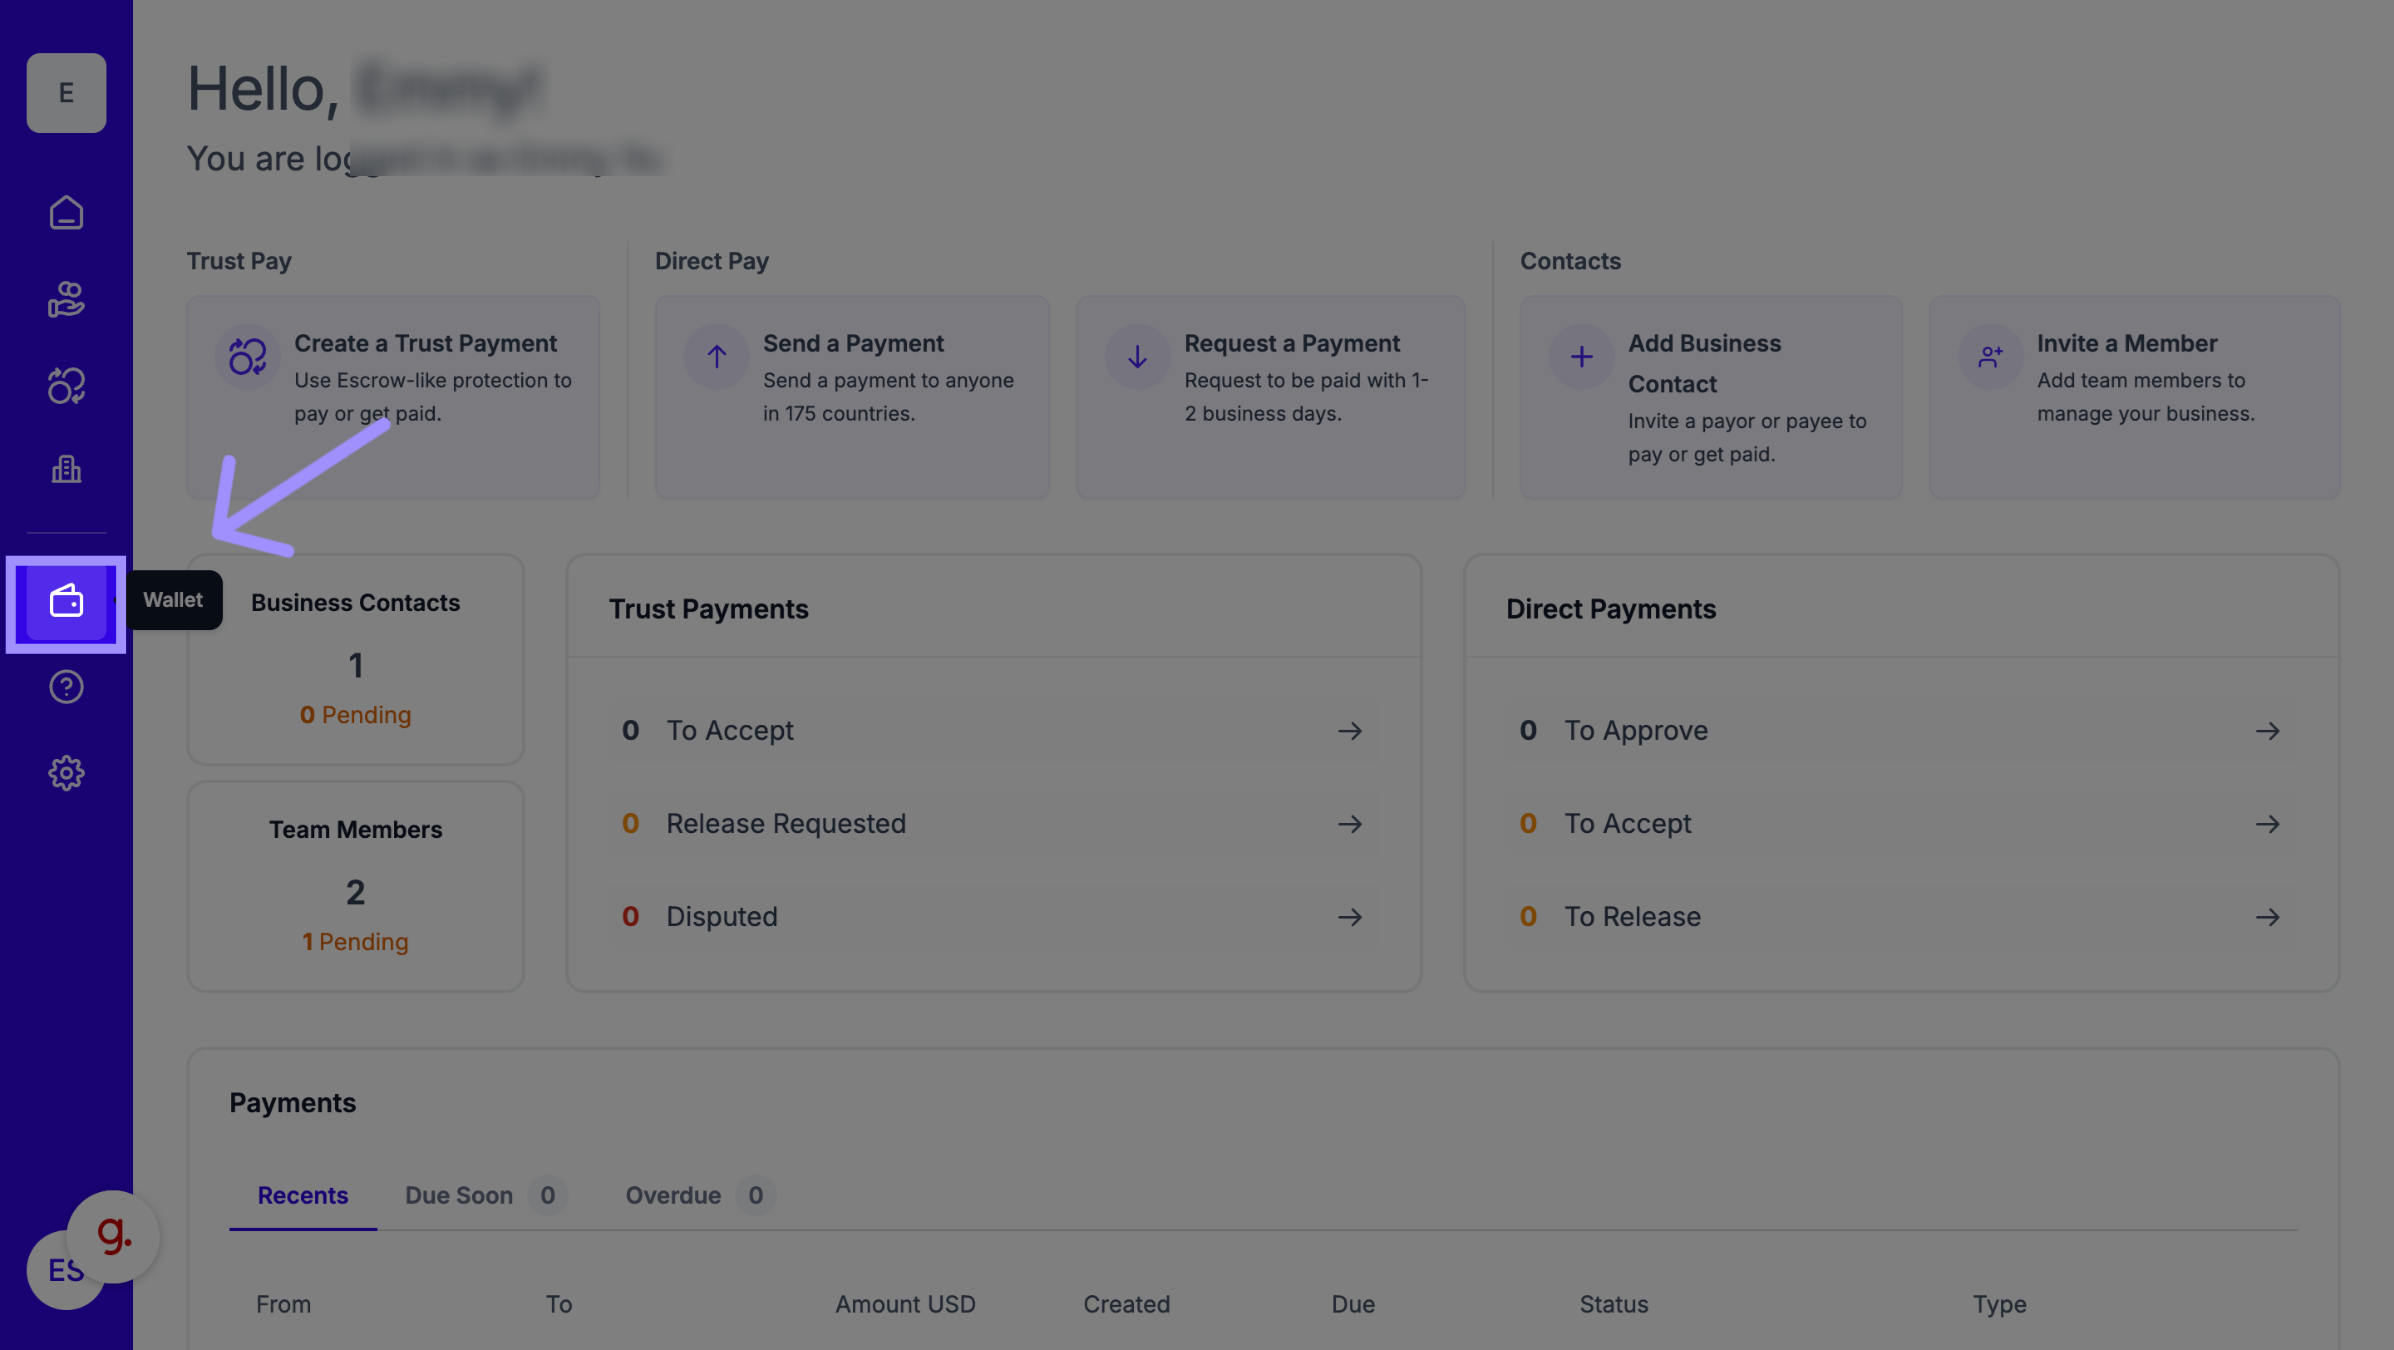Viewport: 2394px width, 1350px height.
Task: Open the business building sidebar icon
Action: click(66, 469)
